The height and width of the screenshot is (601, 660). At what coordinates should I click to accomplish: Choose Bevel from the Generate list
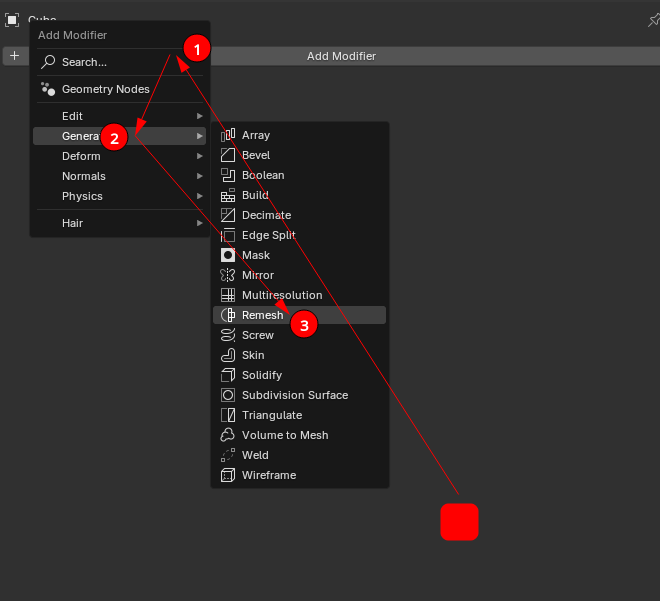point(256,155)
